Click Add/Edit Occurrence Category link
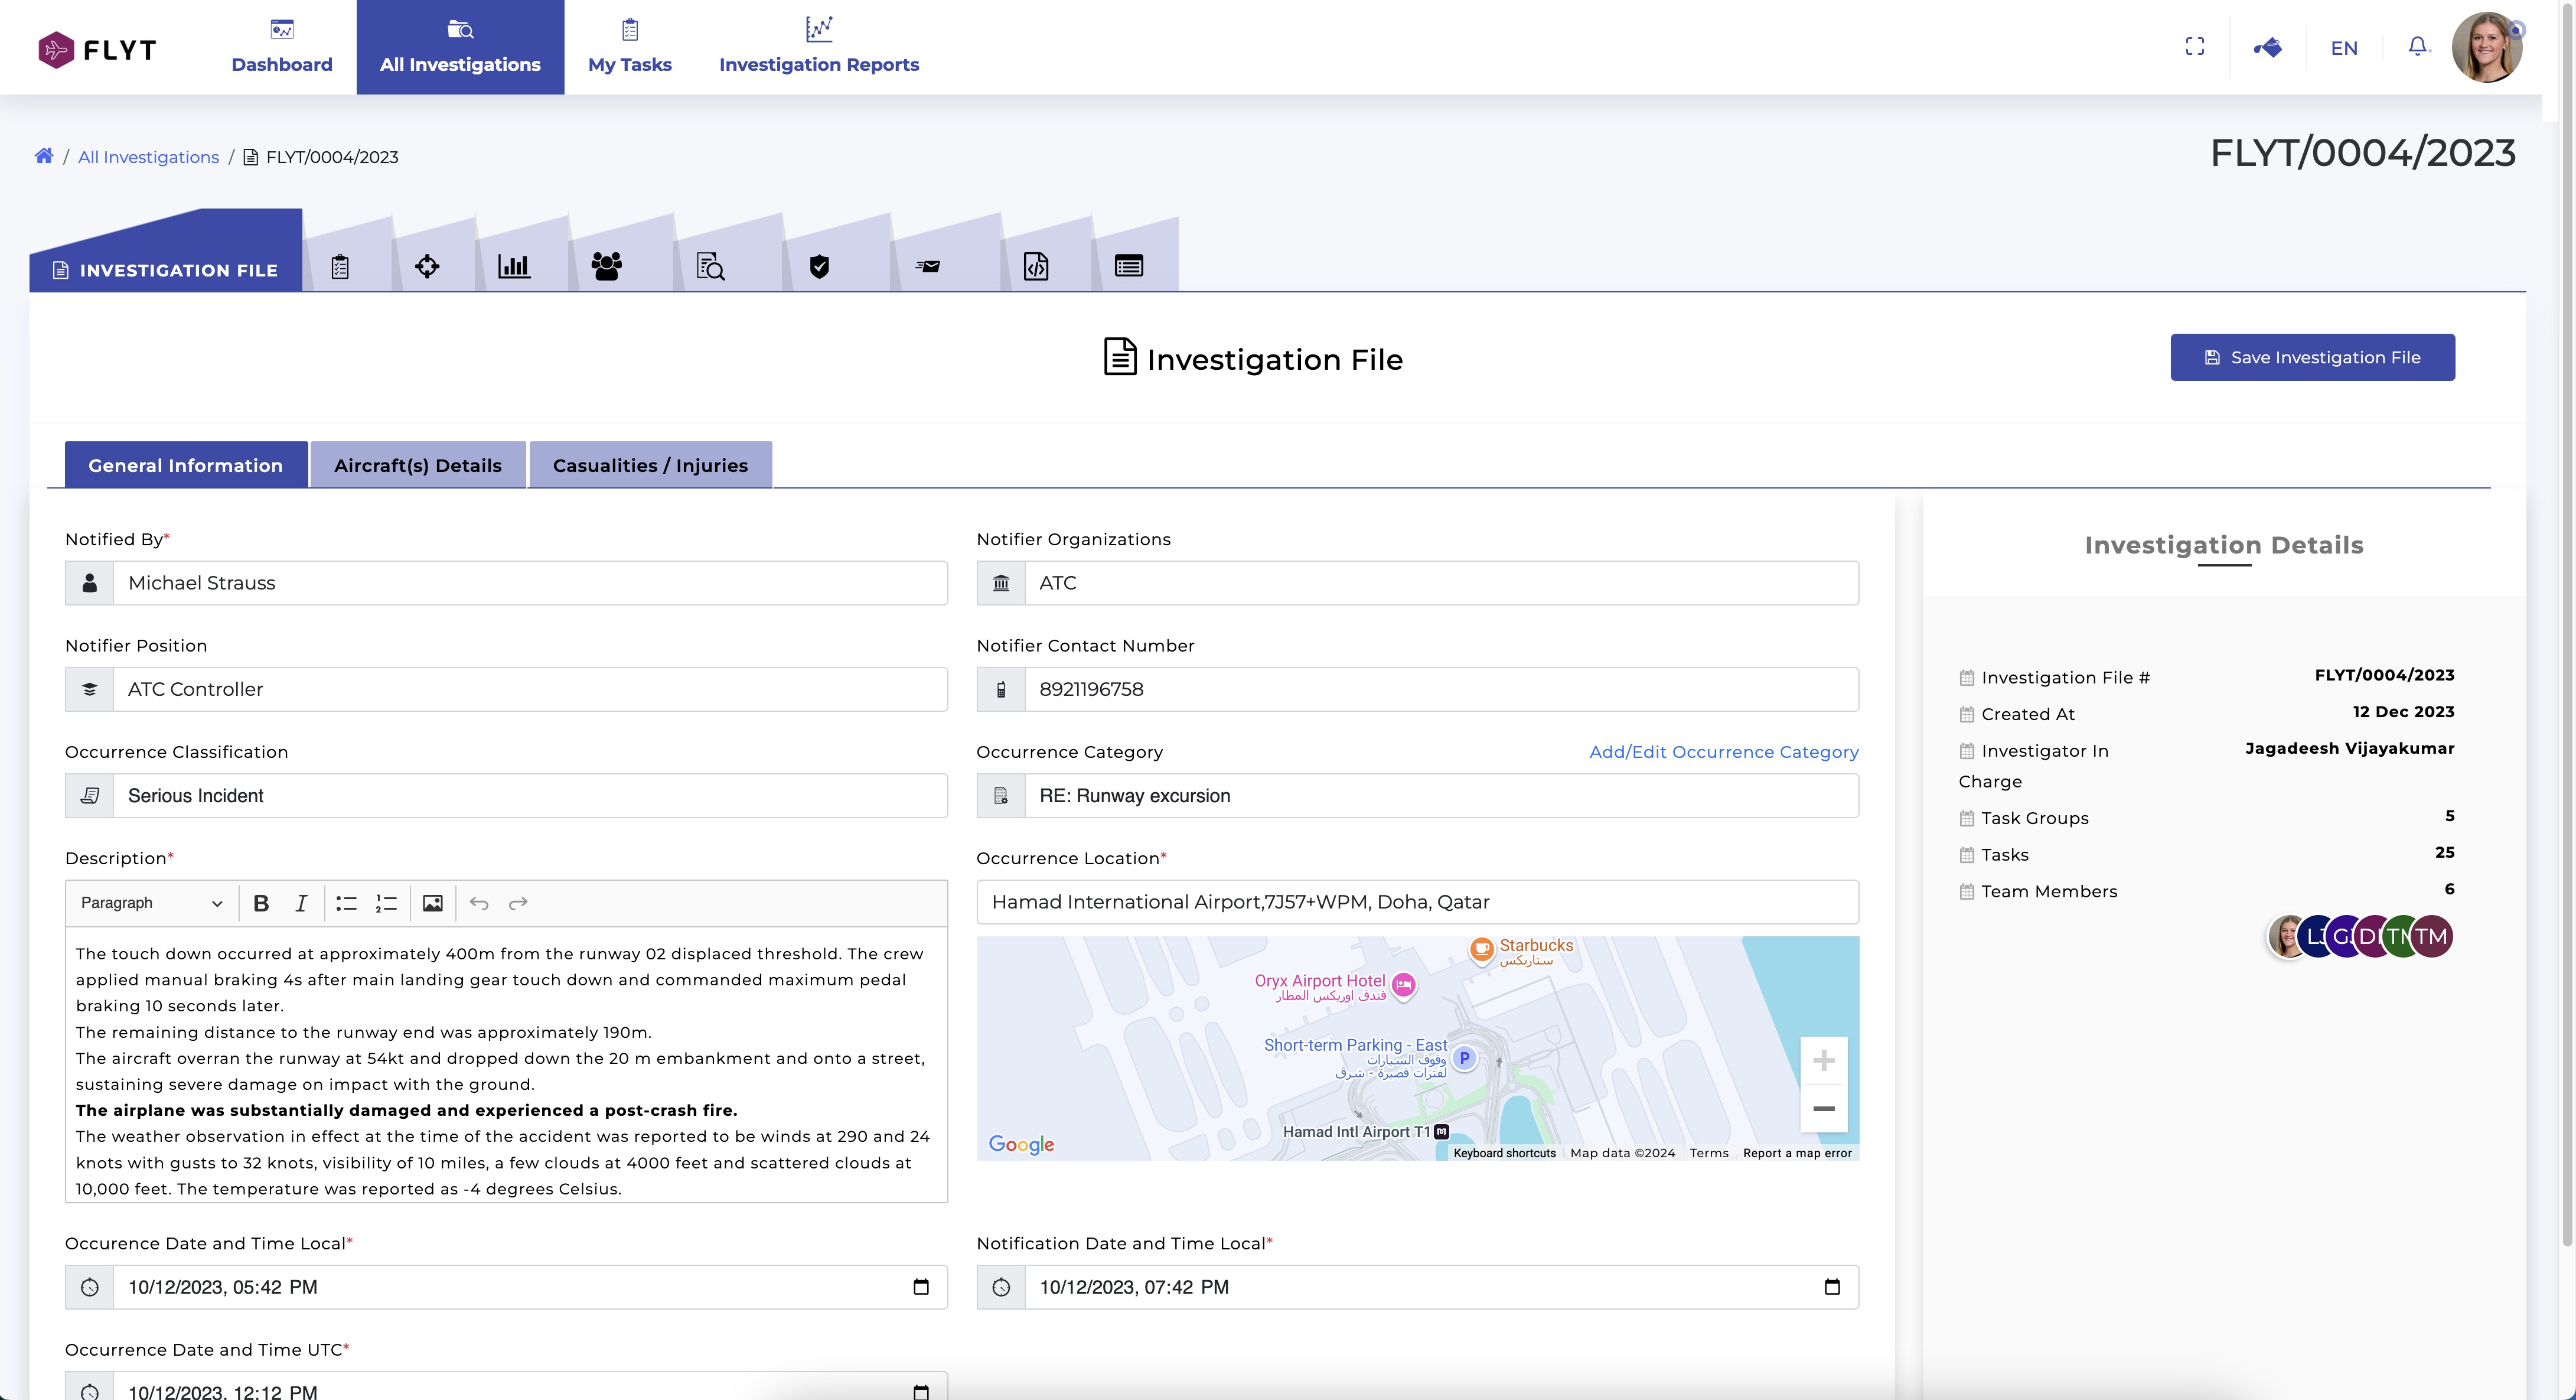Viewport: 2576px width, 1400px height. 1724,752
